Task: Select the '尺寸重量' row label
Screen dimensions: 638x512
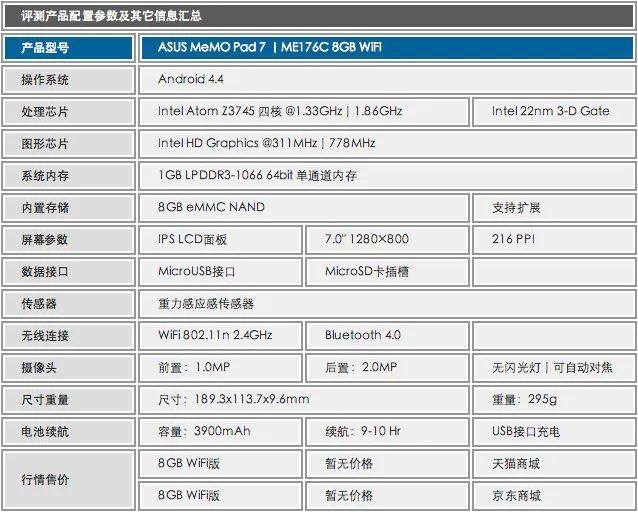Action: (x=68, y=400)
